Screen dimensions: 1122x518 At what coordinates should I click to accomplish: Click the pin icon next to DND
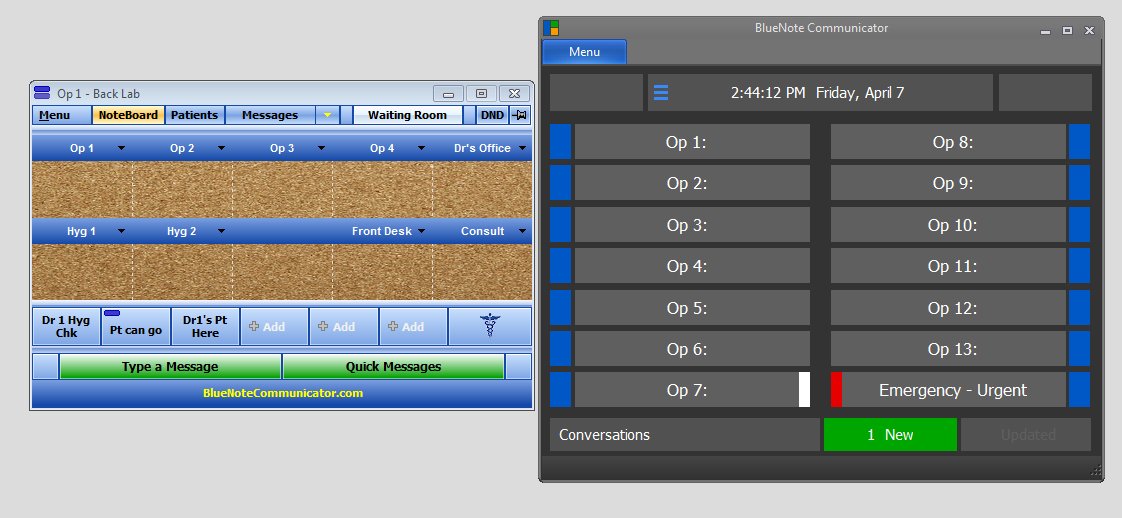(519, 115)
